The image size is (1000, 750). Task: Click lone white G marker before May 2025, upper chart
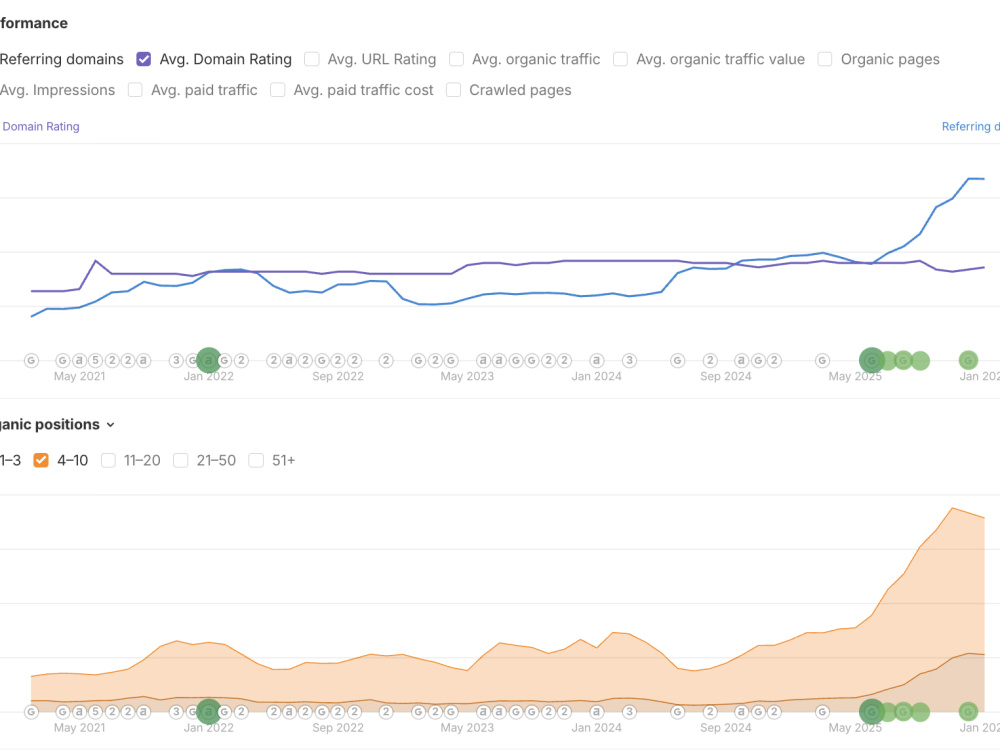click(823, 361)
